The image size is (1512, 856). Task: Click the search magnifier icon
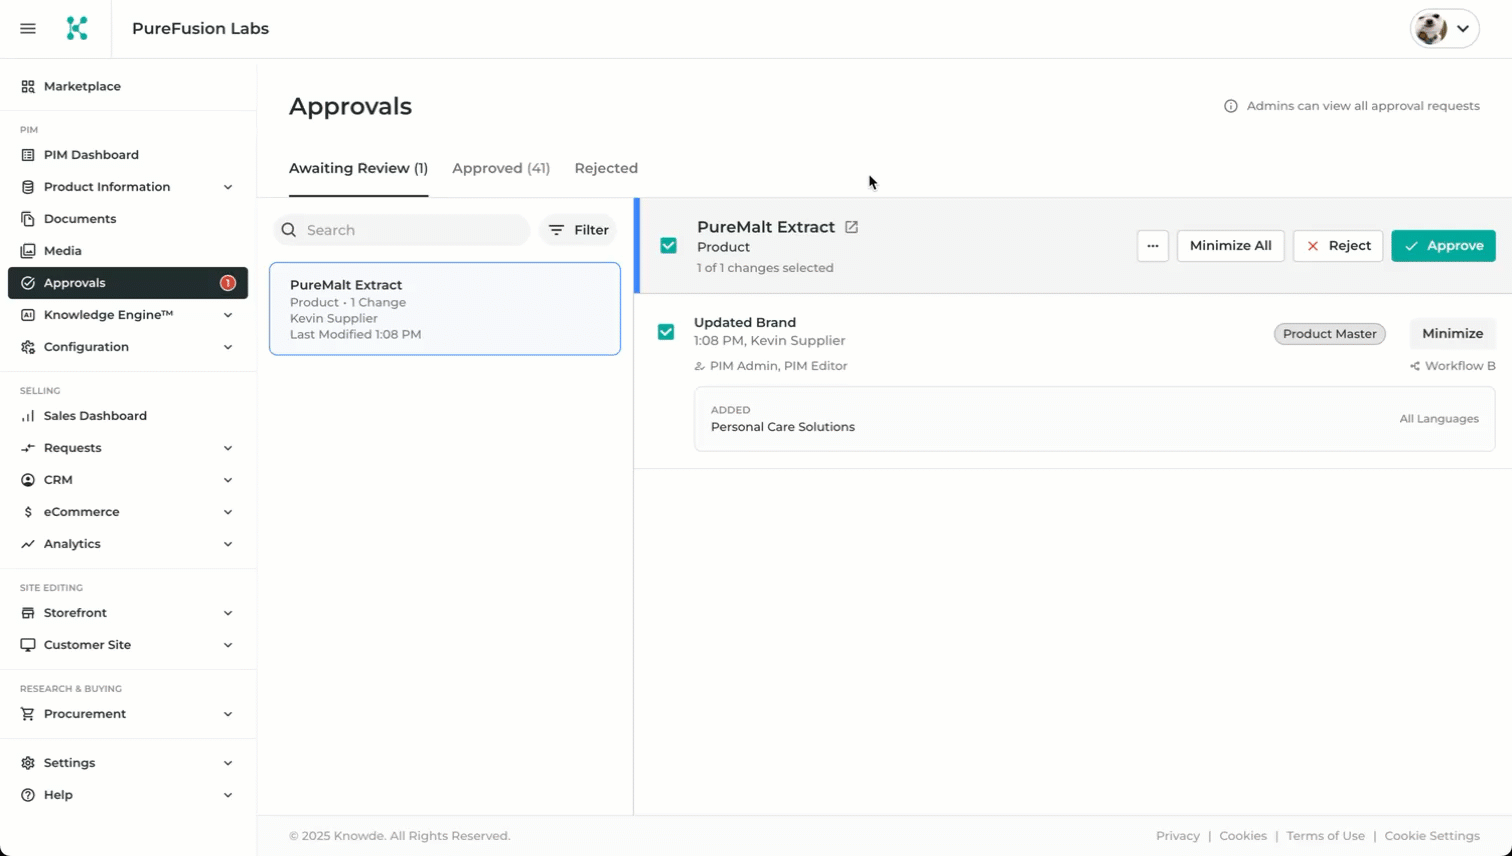pos(289,230)
